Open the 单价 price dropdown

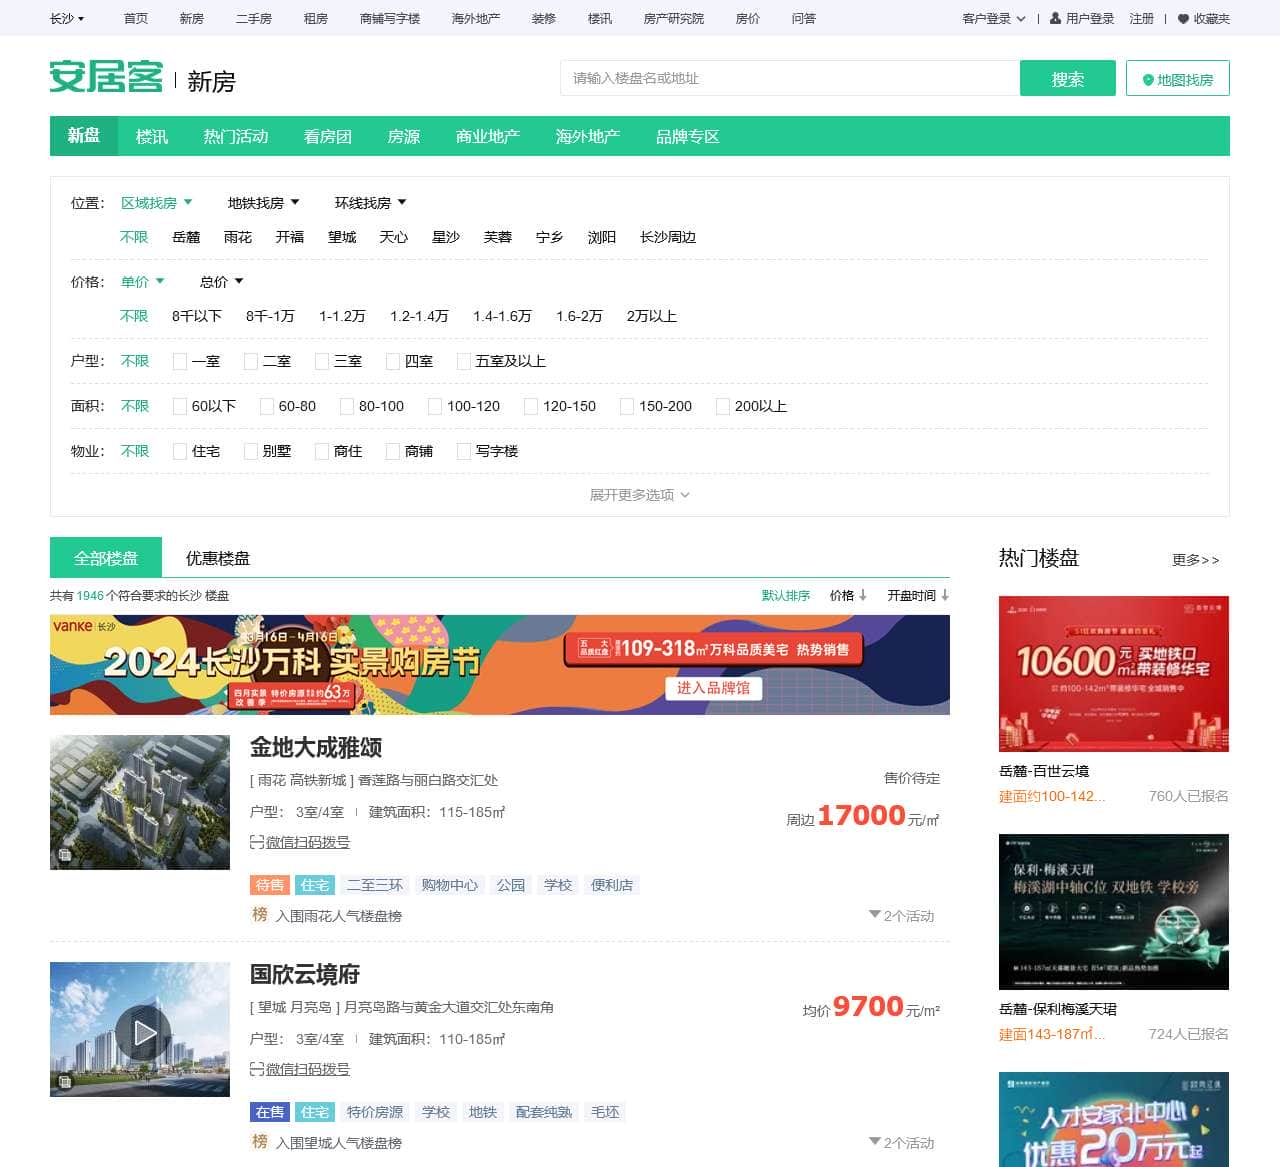pyautogui.click(x=142, y=282)
